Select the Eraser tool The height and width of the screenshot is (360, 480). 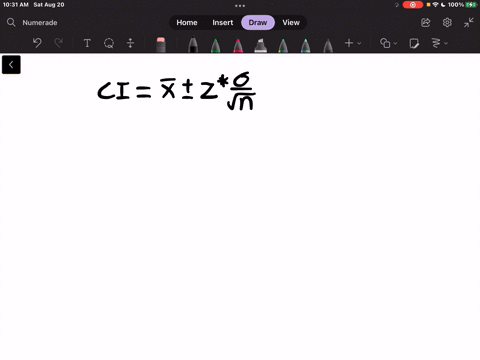tap(161, 45)
